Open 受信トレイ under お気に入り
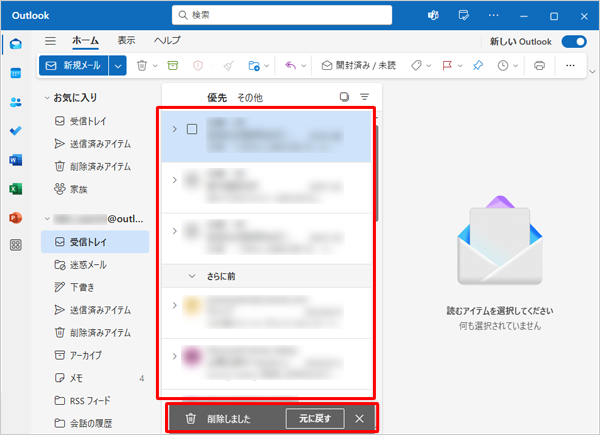This screenshot has width=600, height=435. coord(95,121)
